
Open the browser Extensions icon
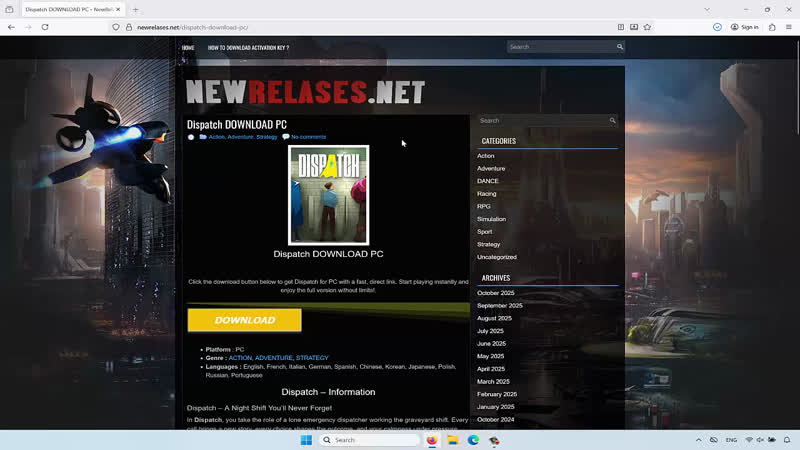772,27
